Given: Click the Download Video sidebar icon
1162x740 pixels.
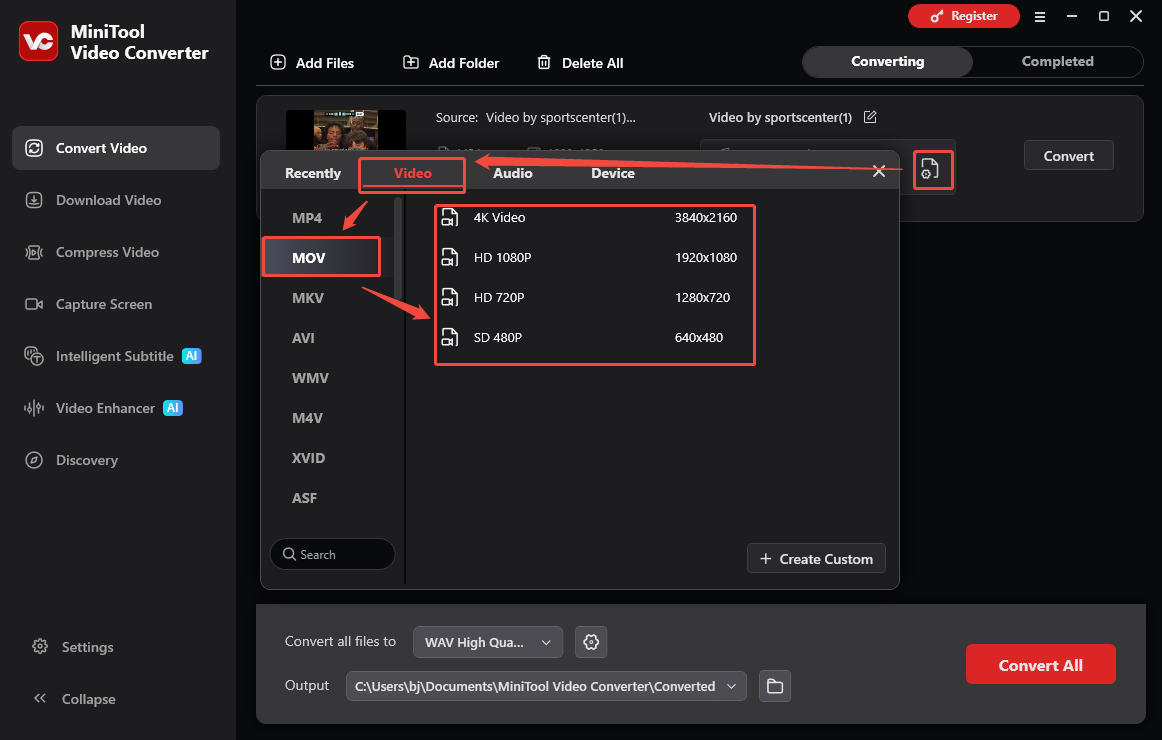Looking at the screenshot, I should point(34,200).
